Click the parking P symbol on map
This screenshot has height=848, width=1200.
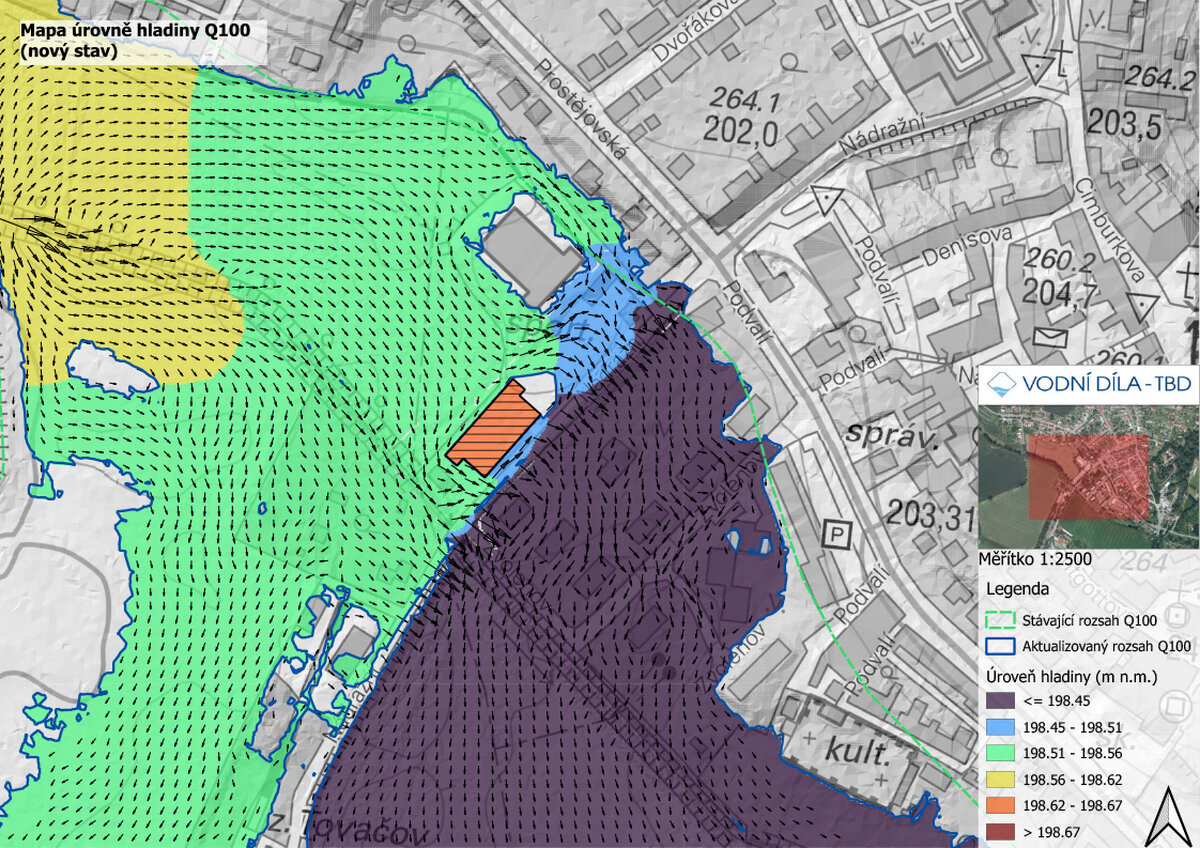[836, 535]
